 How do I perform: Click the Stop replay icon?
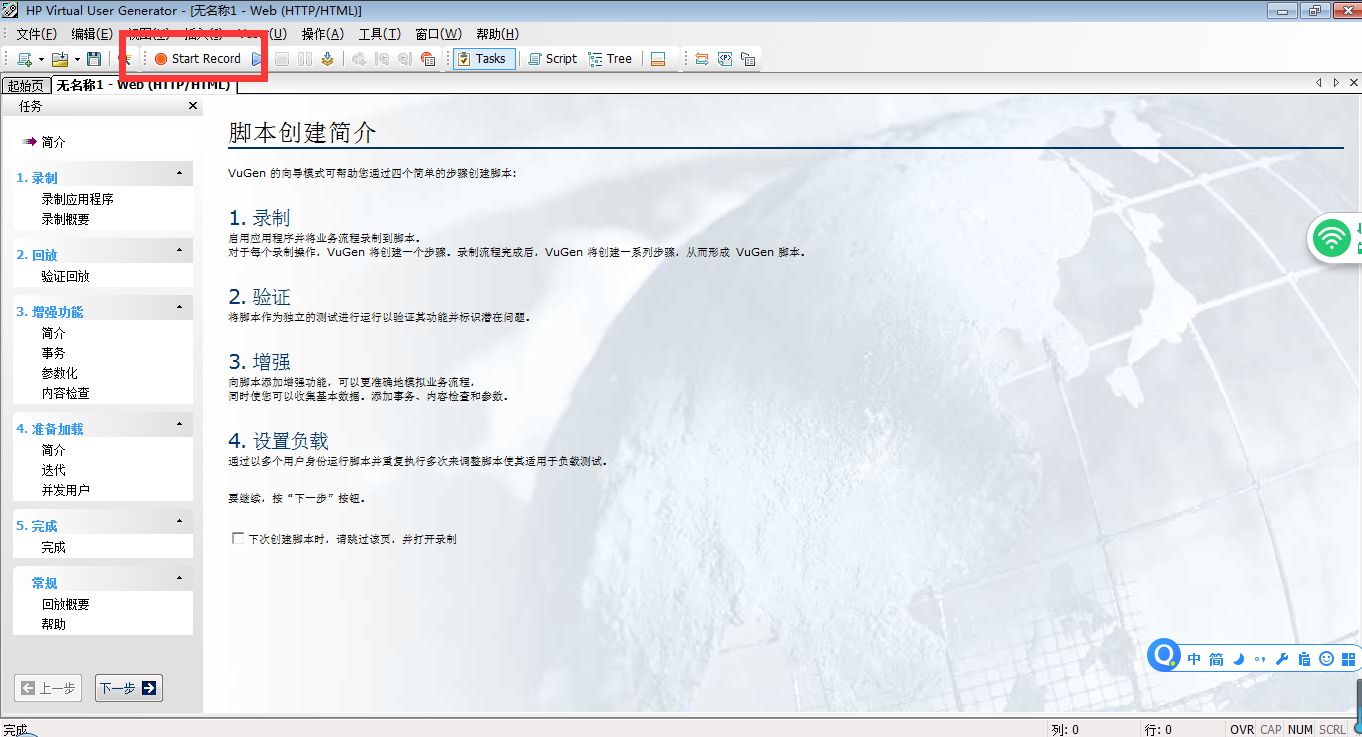(283, 59)
